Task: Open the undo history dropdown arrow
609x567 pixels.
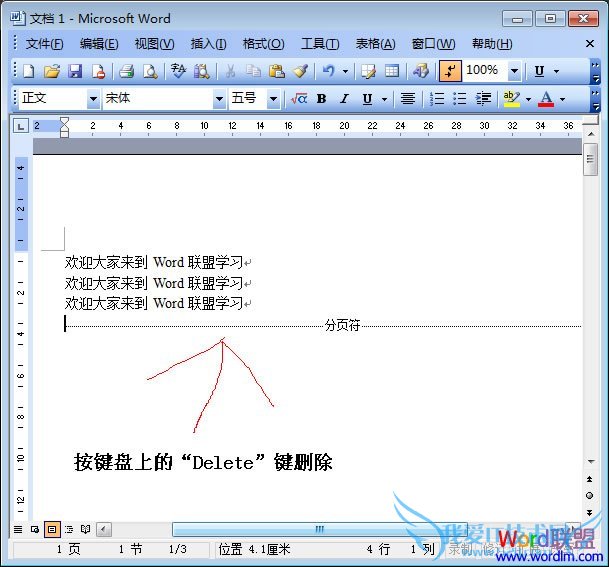Action: tap(345, 71)
